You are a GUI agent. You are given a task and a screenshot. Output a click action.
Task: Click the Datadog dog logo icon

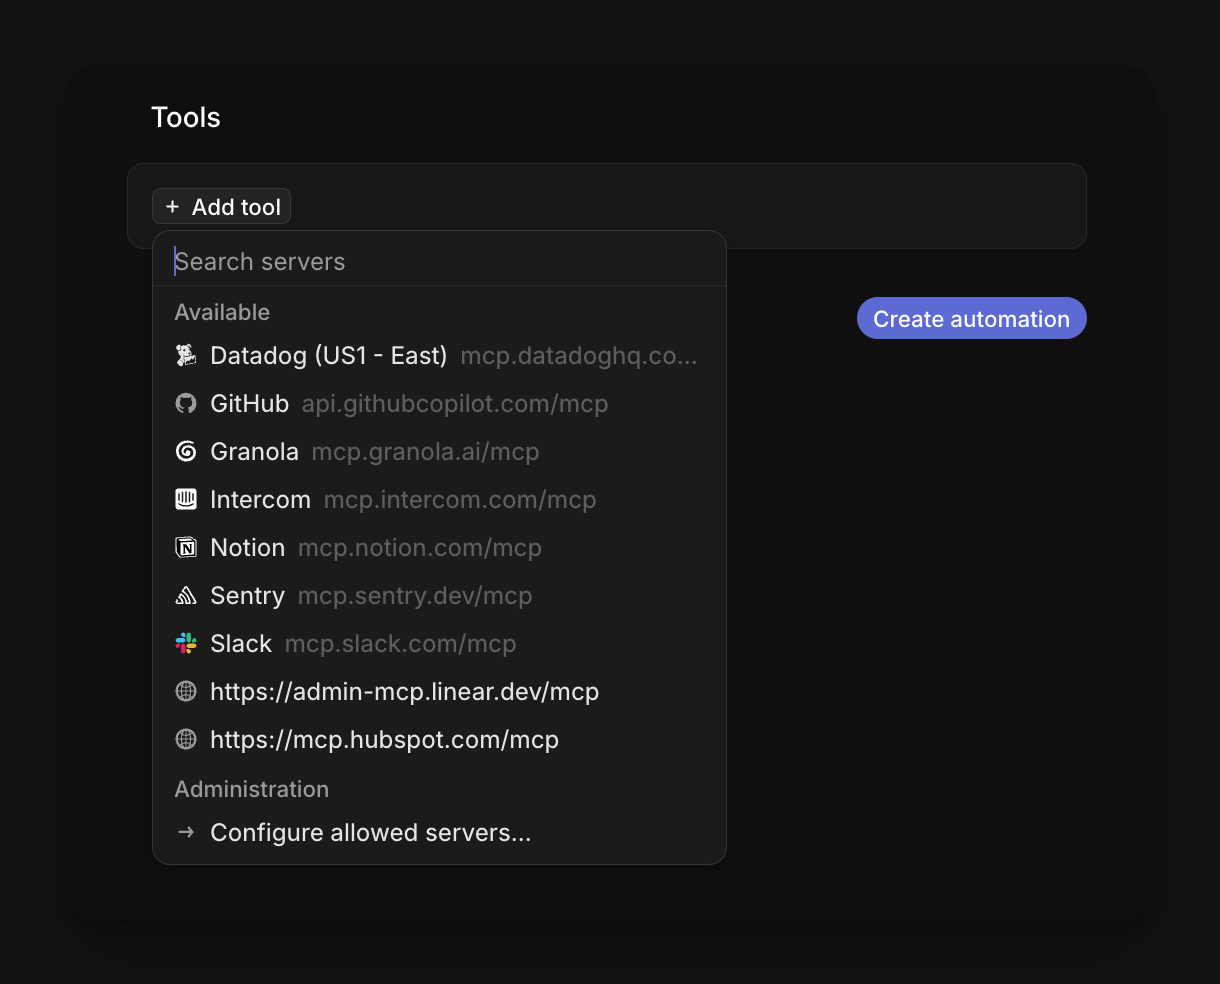[186, 356]
